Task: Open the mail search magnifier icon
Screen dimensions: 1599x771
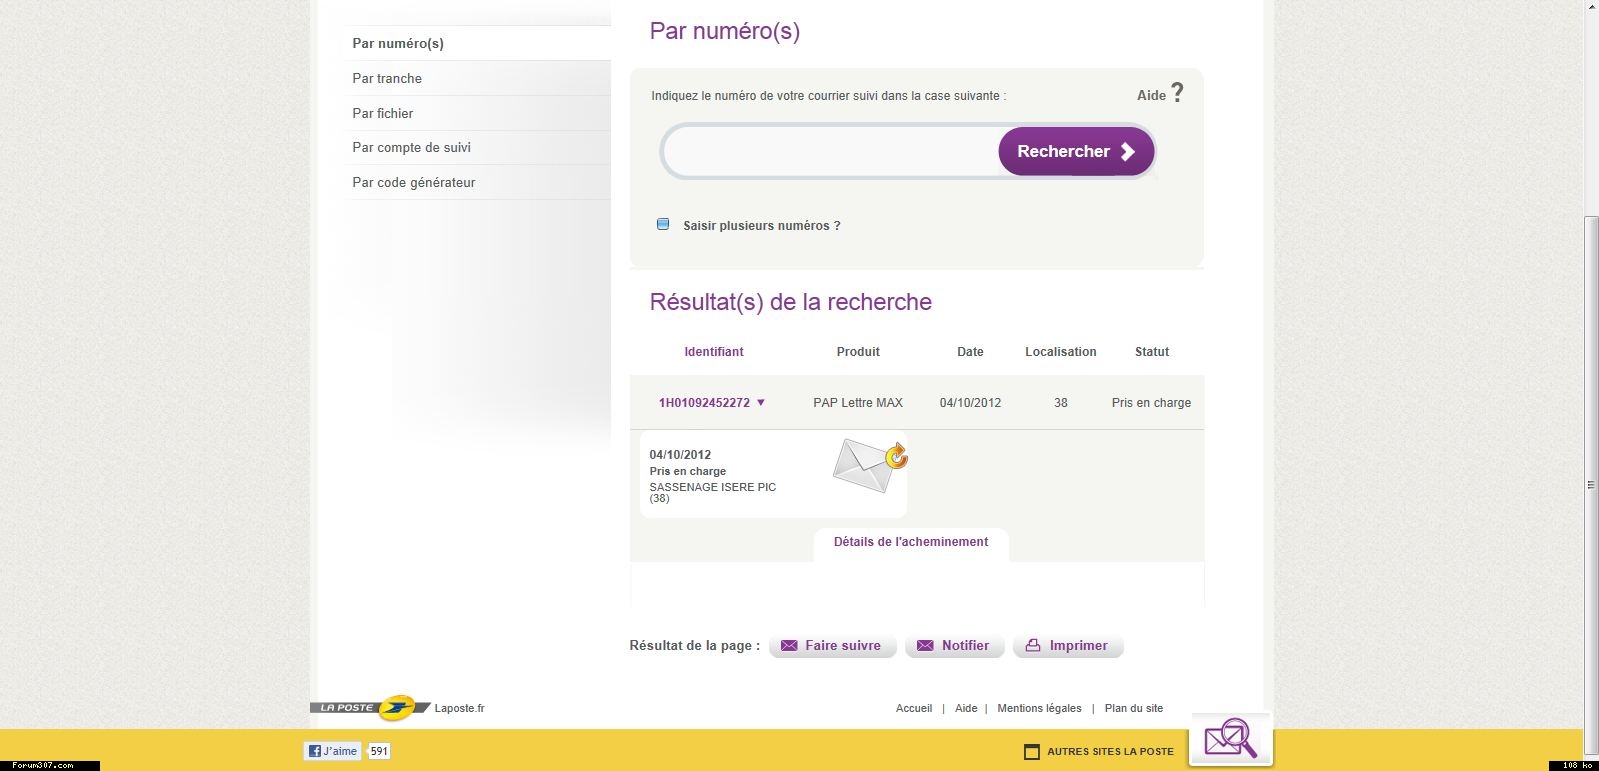Action: 1230,740
